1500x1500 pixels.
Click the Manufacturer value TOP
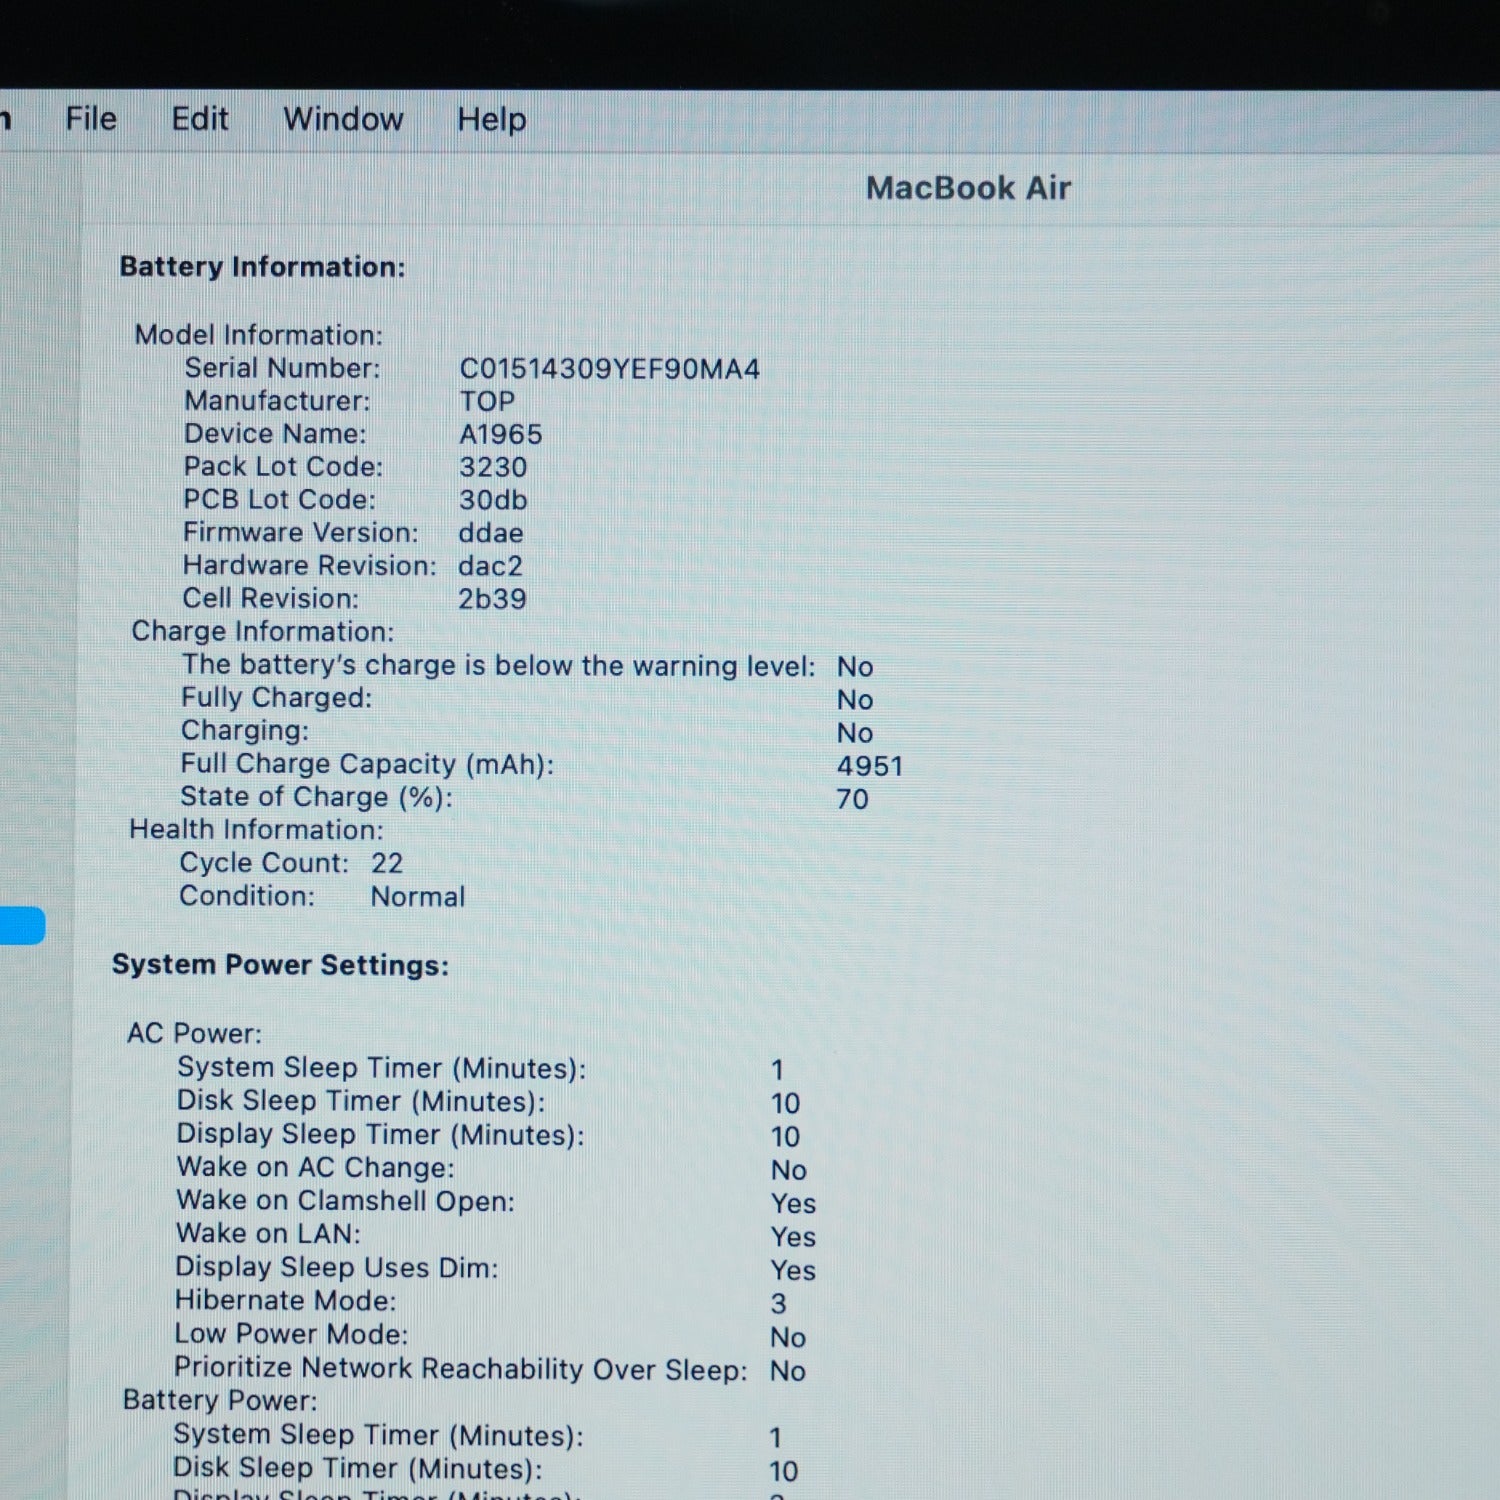coord(487,402)
